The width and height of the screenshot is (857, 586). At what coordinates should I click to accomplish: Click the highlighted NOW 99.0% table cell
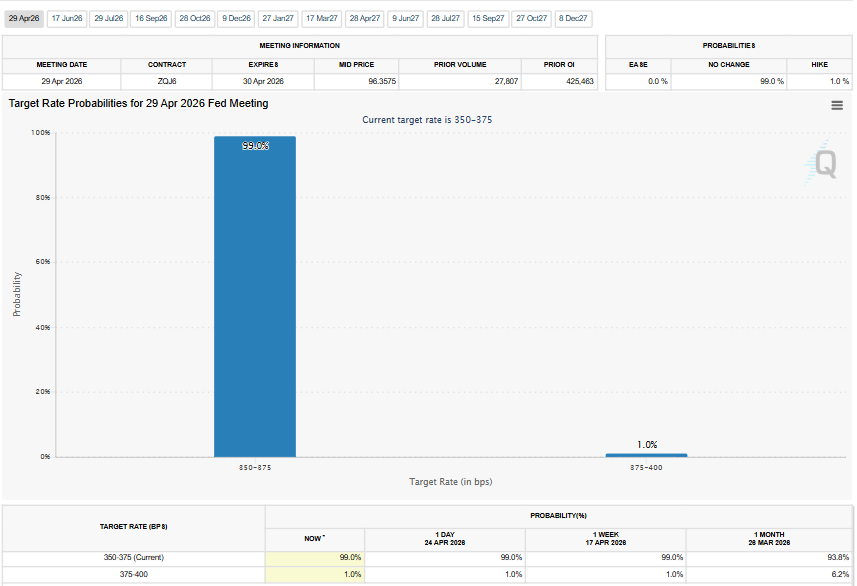pos(316,557)
